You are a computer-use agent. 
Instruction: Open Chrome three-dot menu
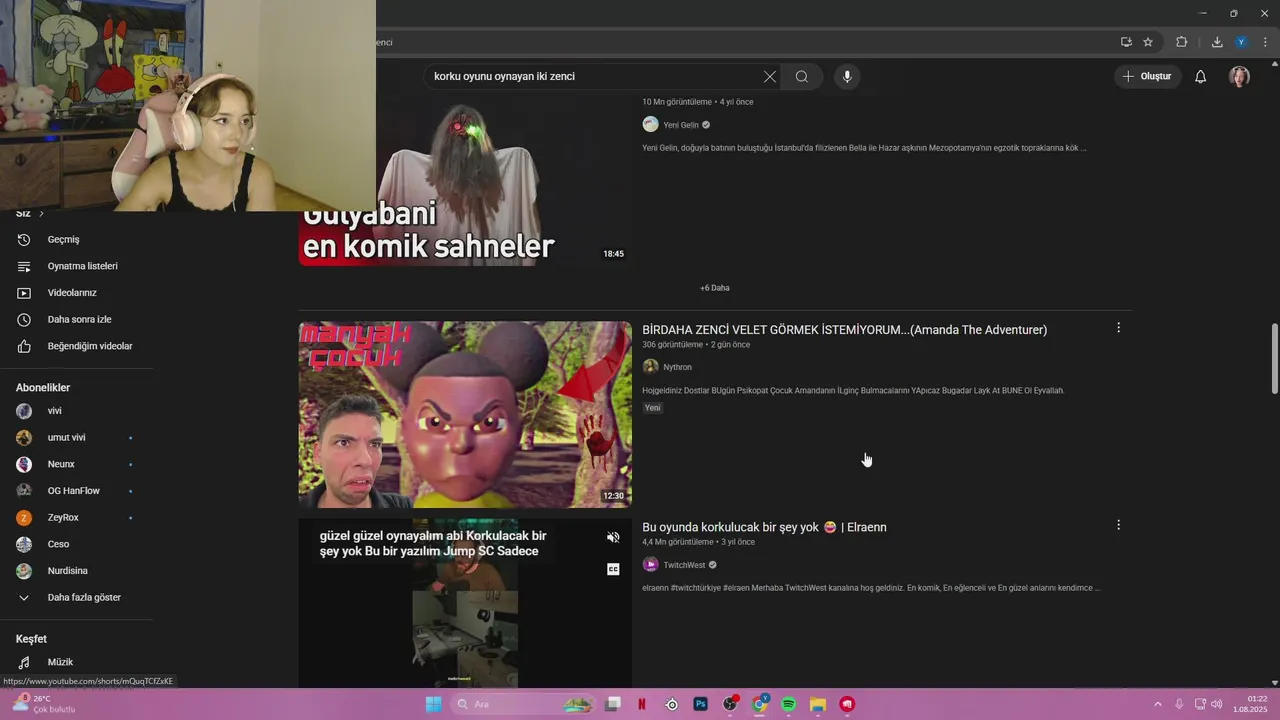pos(1266,42)
